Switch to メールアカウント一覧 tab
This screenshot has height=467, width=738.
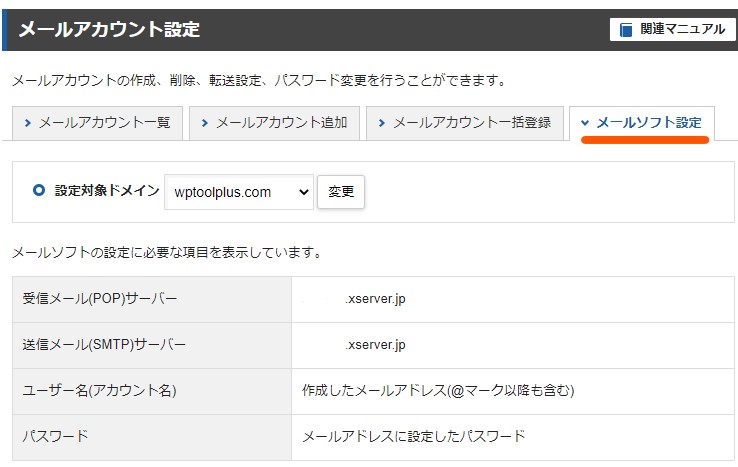97,123
